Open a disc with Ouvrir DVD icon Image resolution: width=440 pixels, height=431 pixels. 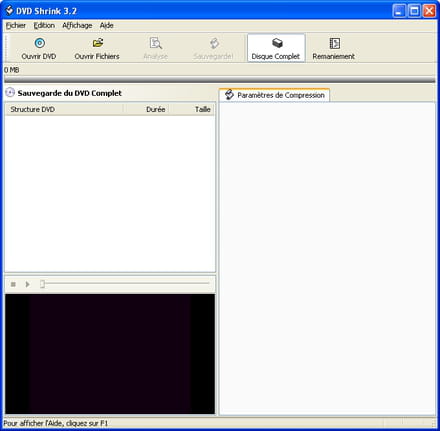(39, 43)
